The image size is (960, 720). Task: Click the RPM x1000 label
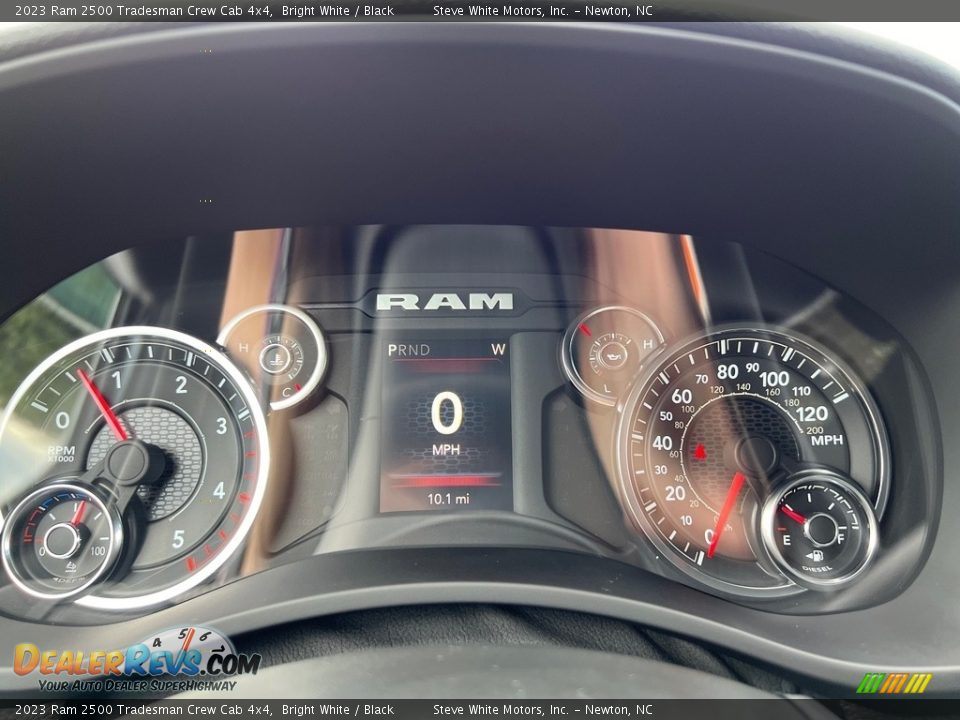pyautogui.click(x=61, y=454)
